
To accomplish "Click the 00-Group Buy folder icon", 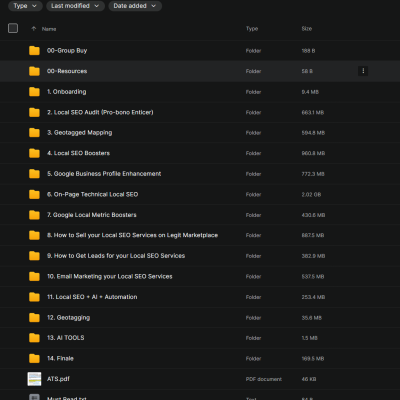I will pos(34,51).
